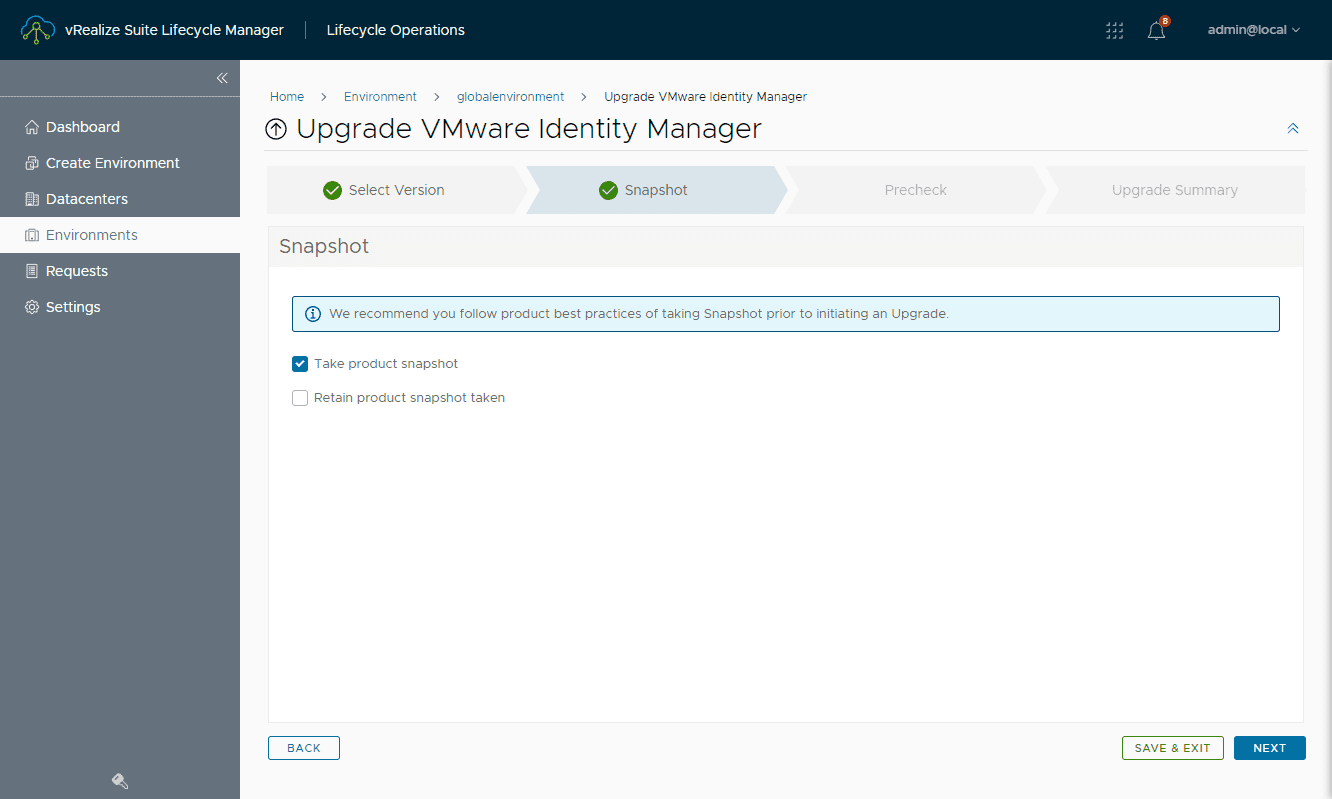The height and width of the screenshot is (799, 1332).
Task: Click the vRealize cloud logo icon
Action: click(x=38, y=30)
